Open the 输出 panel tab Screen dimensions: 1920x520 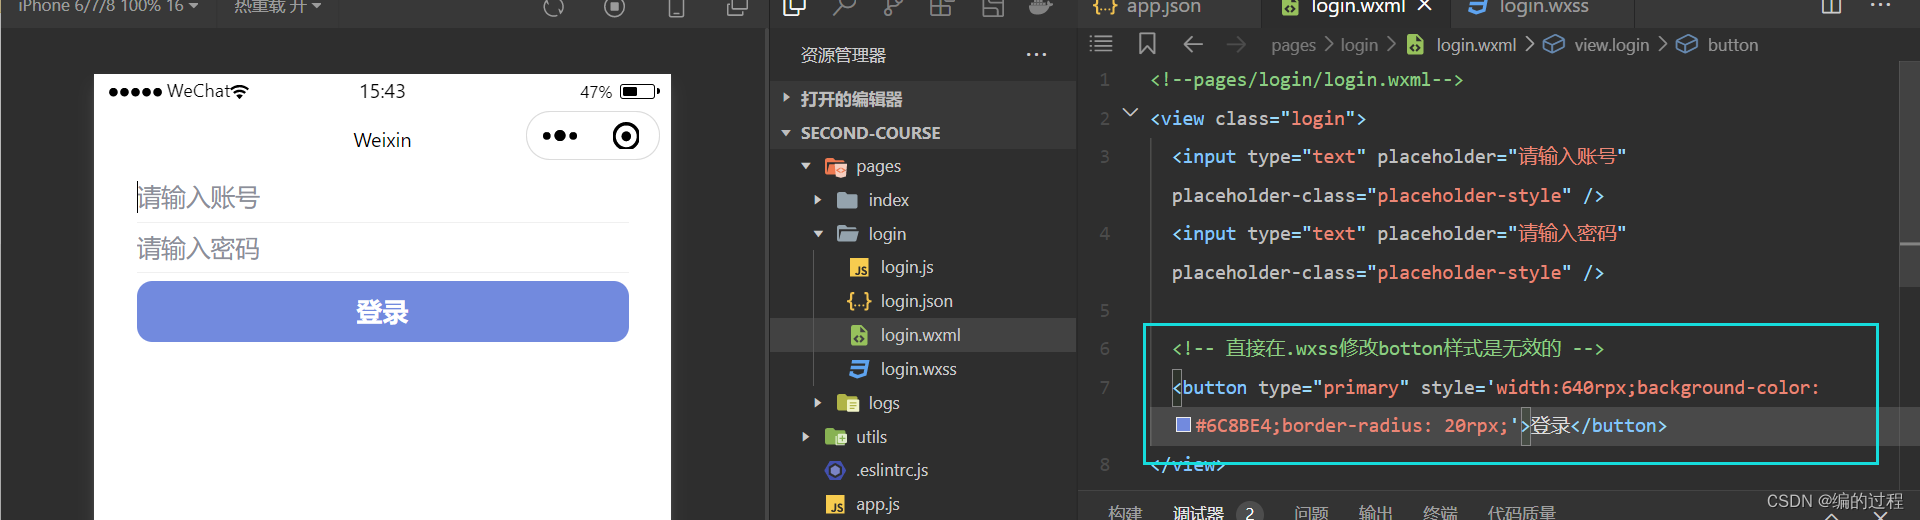tap(1375, 512)
